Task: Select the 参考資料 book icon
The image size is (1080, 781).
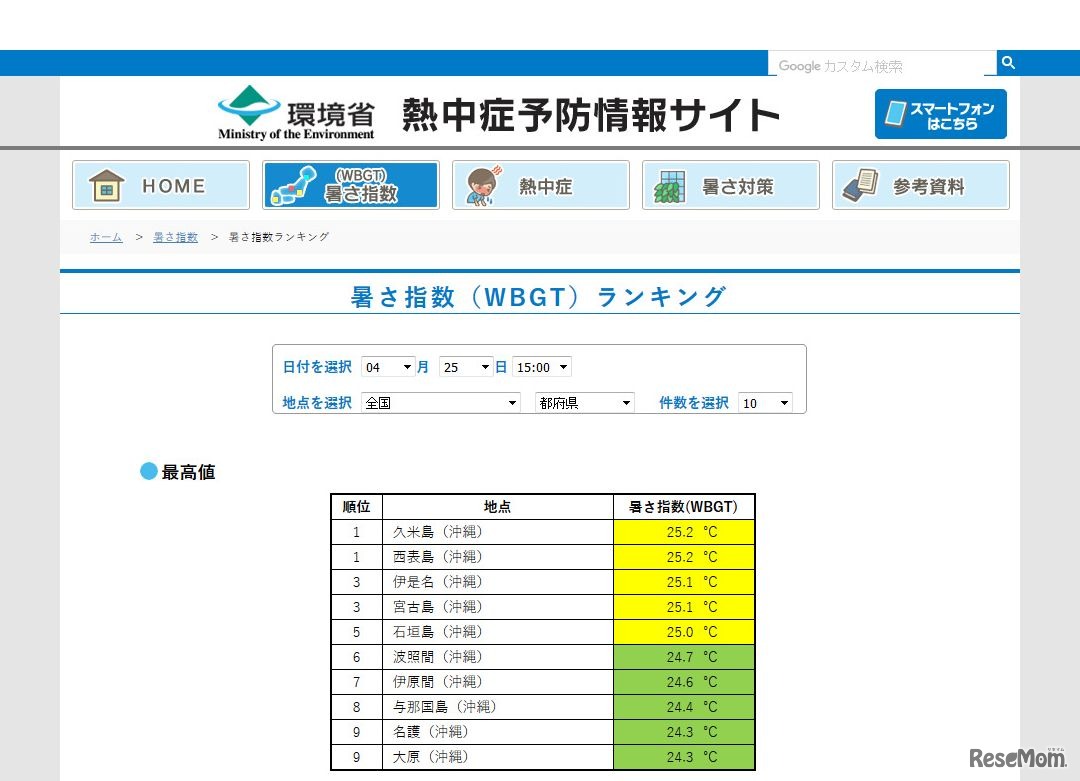Action: [860, 184]
